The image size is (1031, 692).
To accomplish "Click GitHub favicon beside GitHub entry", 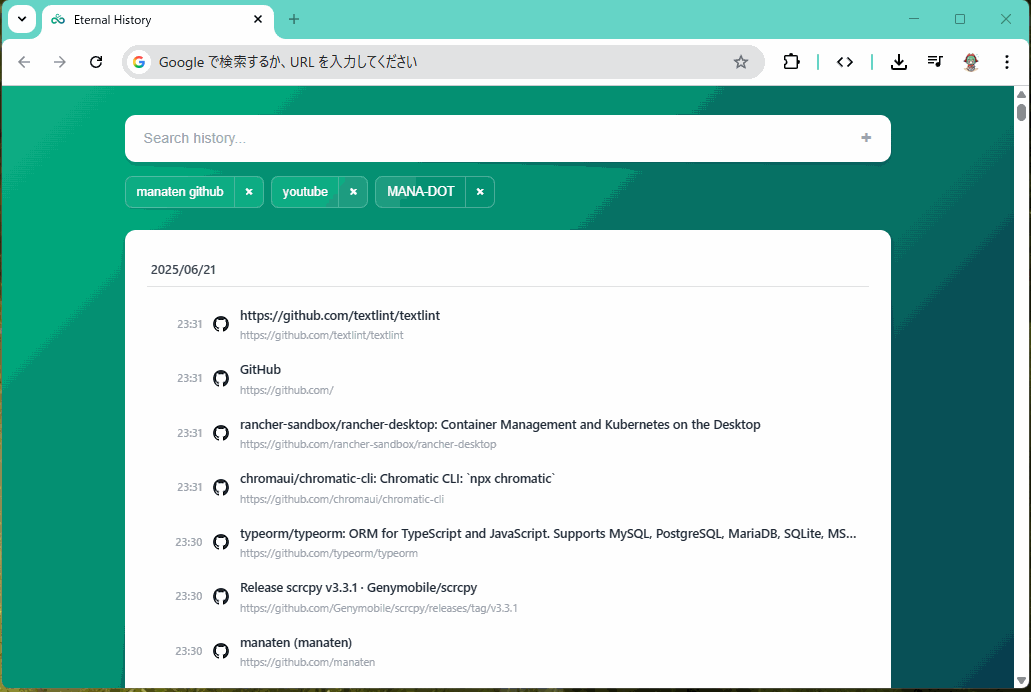I will point(221,378).
